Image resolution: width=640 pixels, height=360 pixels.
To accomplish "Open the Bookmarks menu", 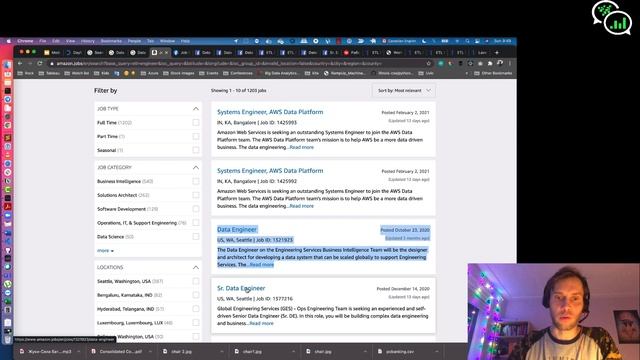I will coord(111,41).
